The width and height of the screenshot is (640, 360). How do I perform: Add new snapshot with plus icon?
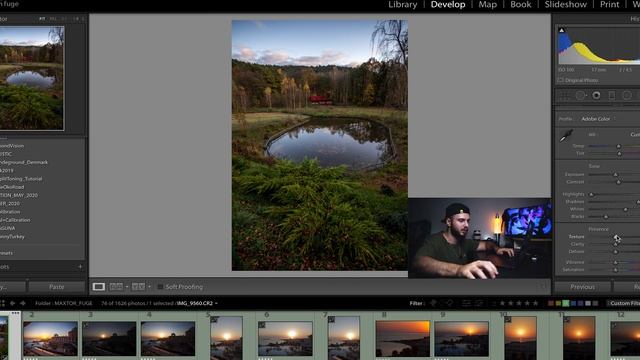(x=80, y=267)
